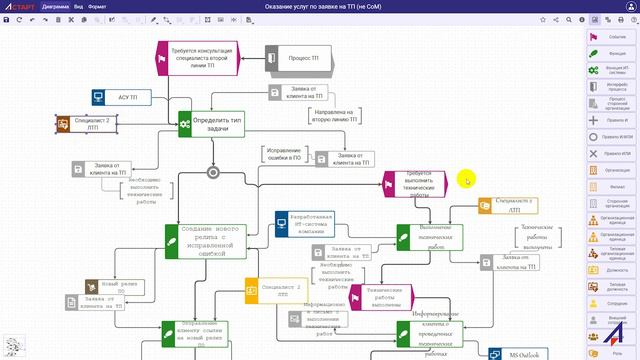
Task: Open the Help question-mark dropdown
Action: (634, 20)
